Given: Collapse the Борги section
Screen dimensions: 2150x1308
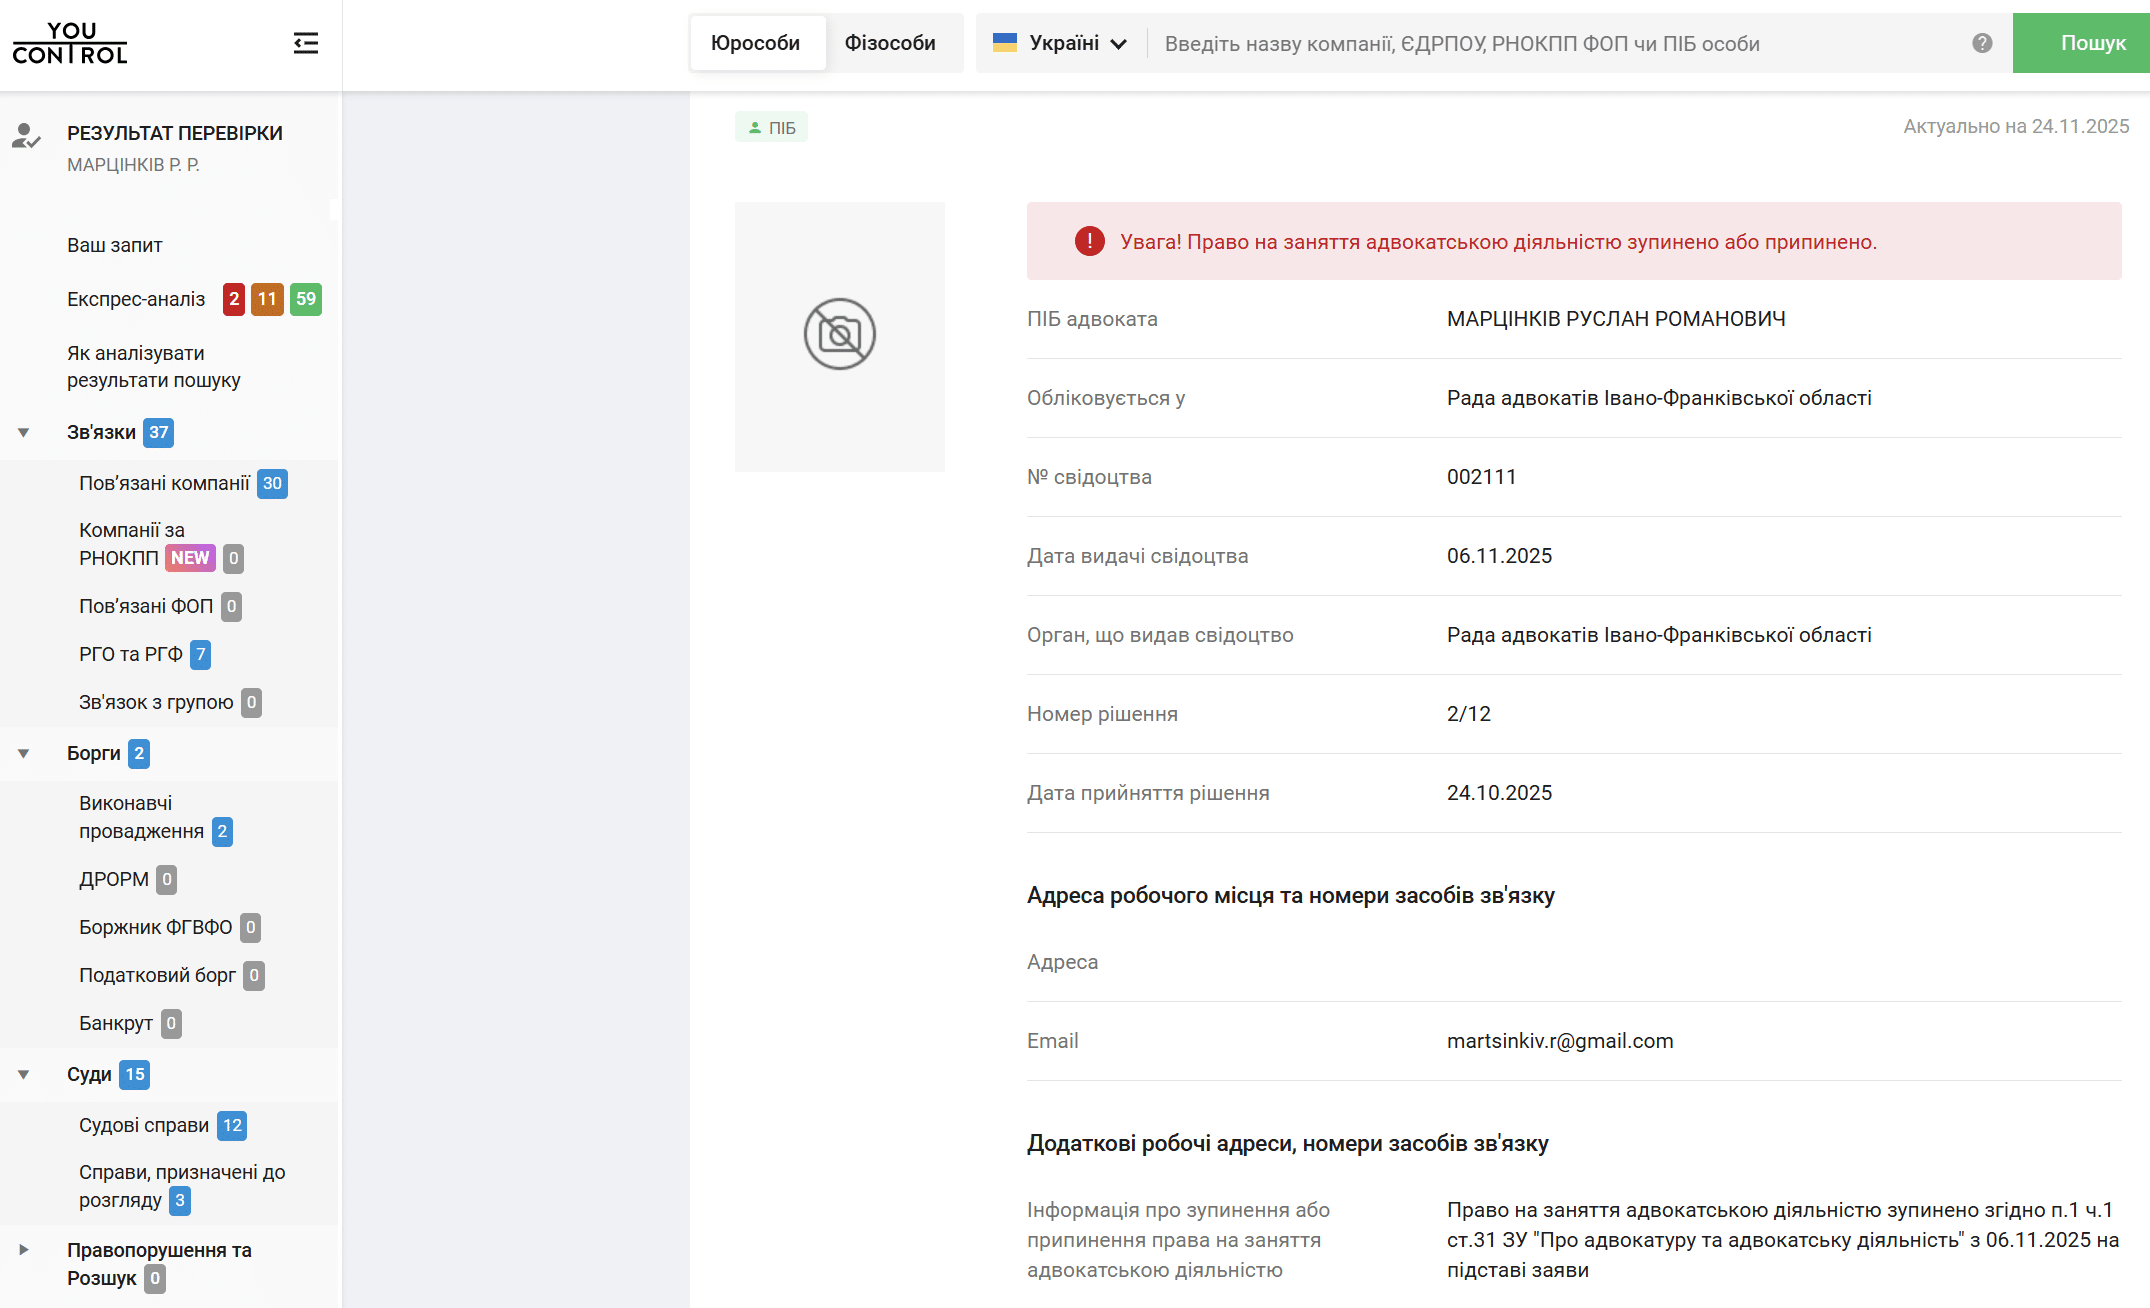Looking at the screenshot, I should pyautogui.click(x=23, y=754).
